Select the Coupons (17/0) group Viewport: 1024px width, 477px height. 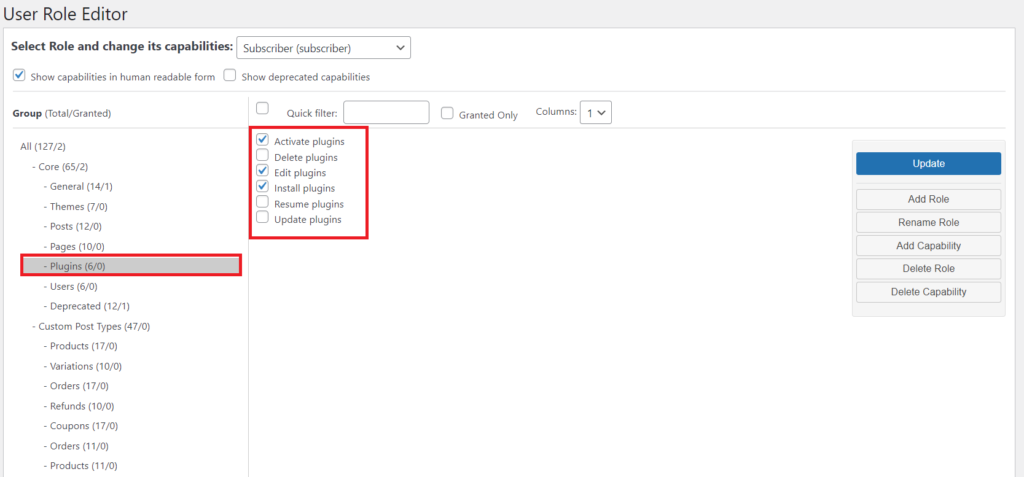(x=79, y=426)
